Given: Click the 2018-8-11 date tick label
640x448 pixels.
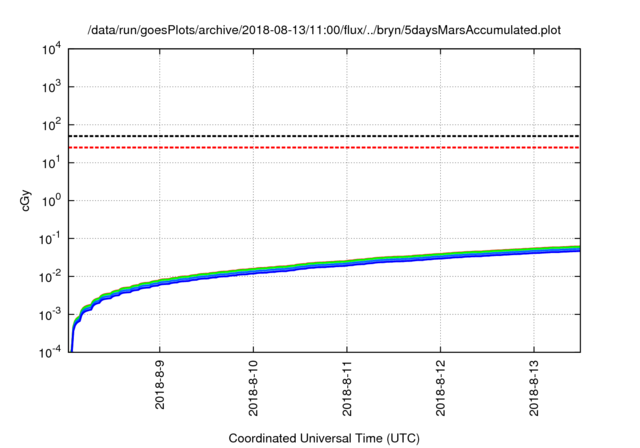Looking at the screenshot, I should [347, 388].
